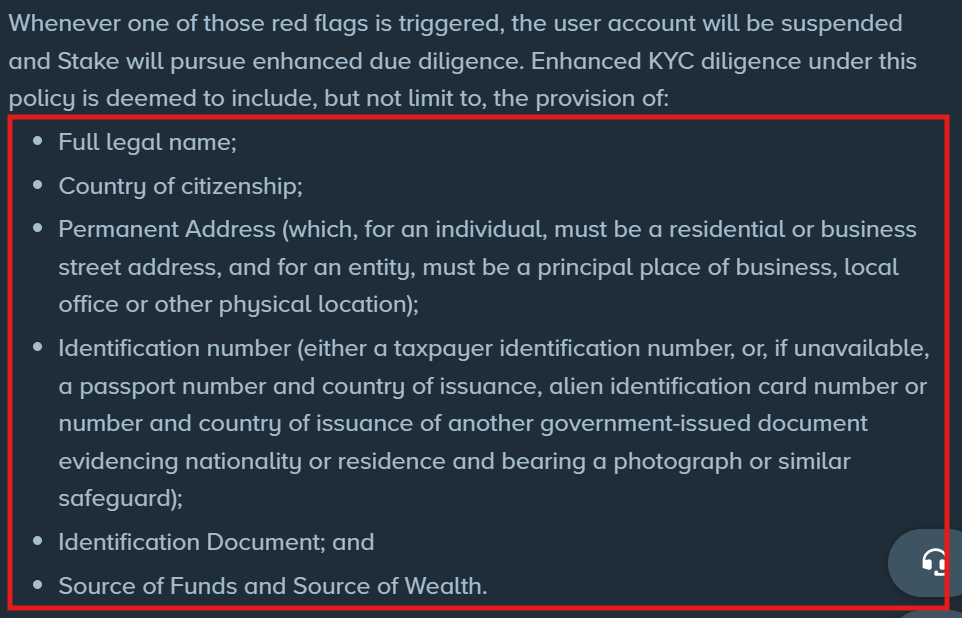This screenshot has width=962, height=618.
Task: Click the bullet before "Source of Funds"
Action: click(38, 586)
